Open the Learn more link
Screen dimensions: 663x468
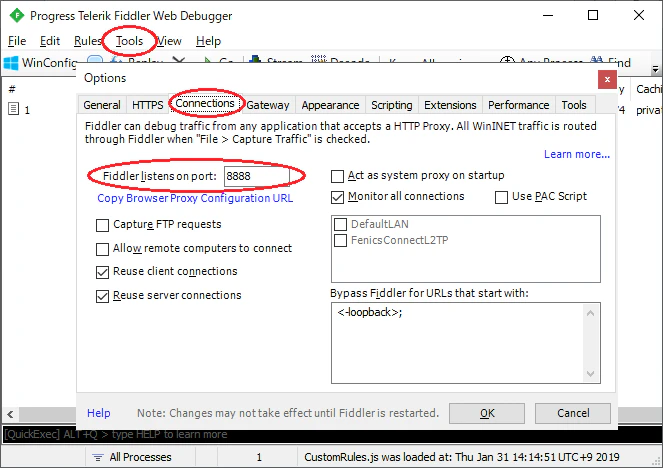point(577,154)
